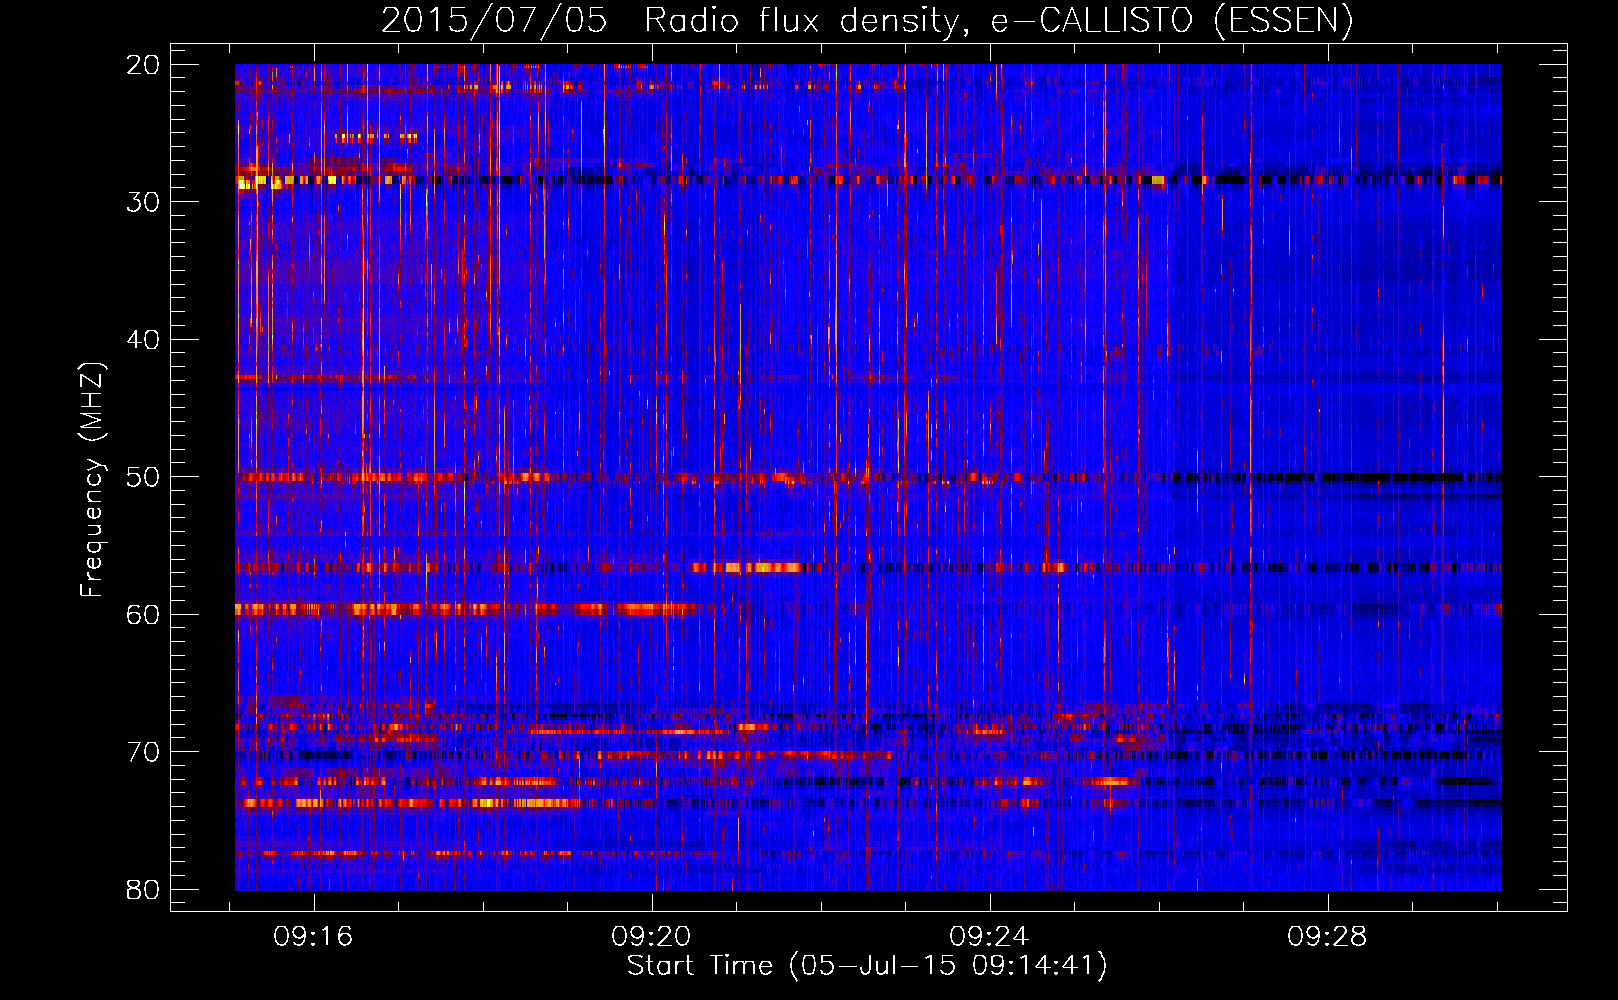Image resolution: width=1618 pixels, height=1000 pixels.
Task: Click the 'Start Time (05-Jul-15 09:14:41)' axis label
Action: click(867, 966)
